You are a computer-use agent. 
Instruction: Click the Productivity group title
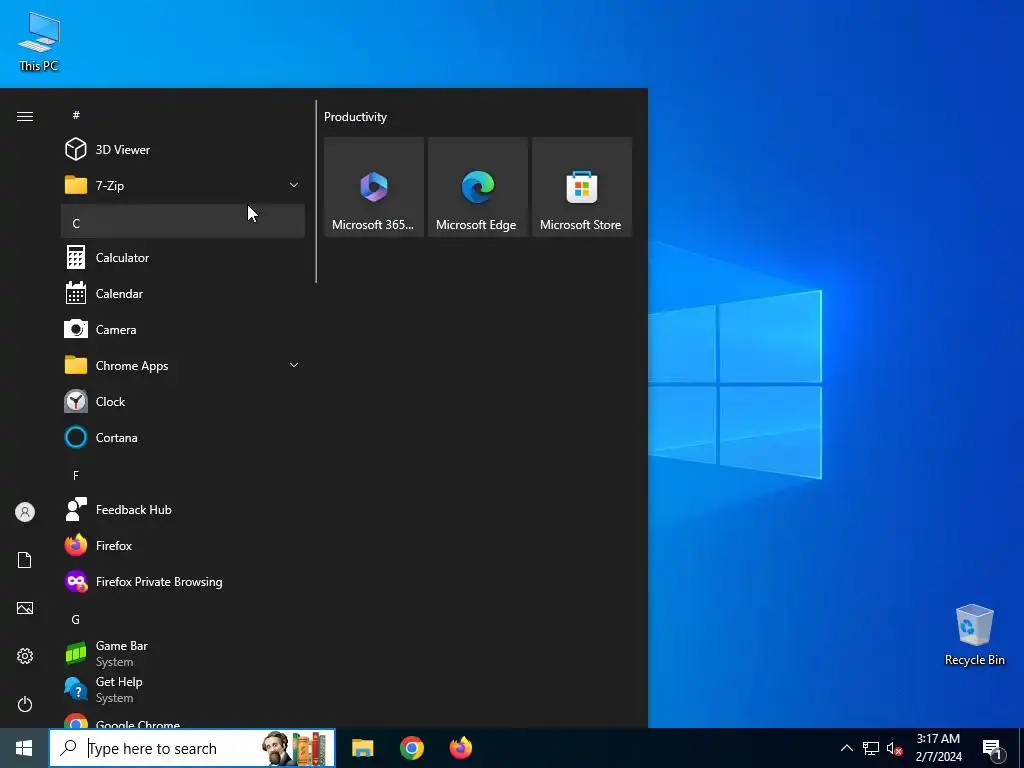pos(355,117)
